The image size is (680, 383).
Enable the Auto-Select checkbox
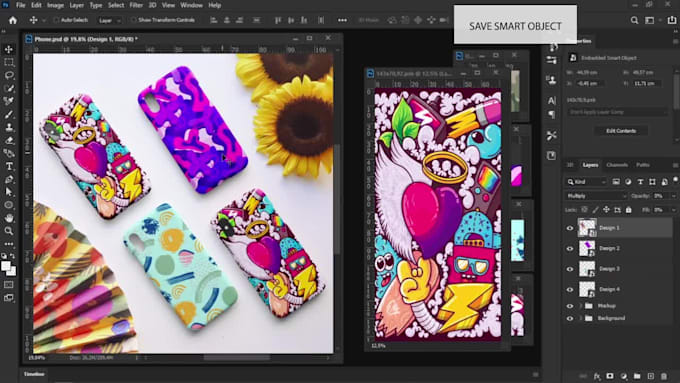(56, 20)
